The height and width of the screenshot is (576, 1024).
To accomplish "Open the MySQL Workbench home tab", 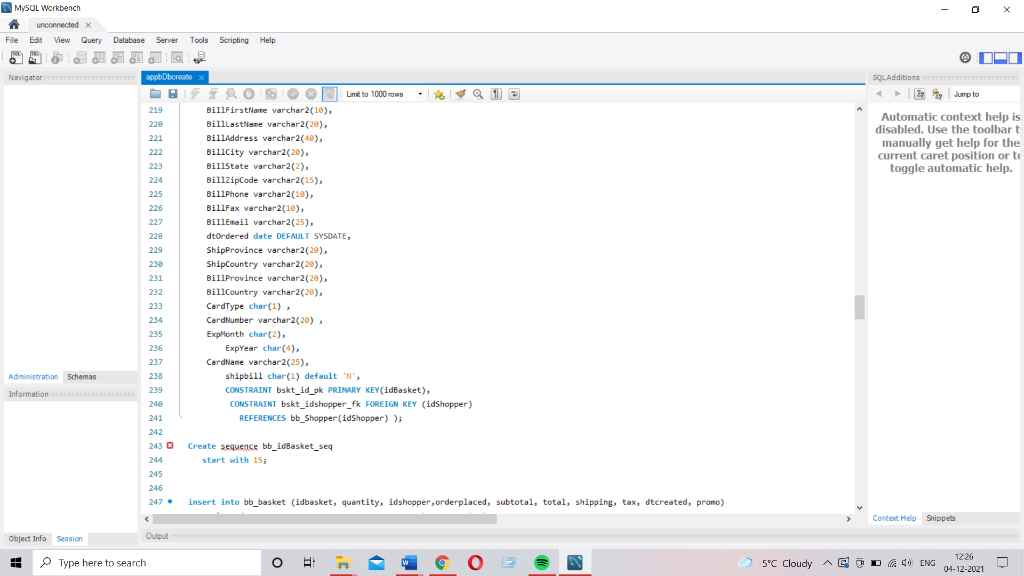I will [14, 25].
